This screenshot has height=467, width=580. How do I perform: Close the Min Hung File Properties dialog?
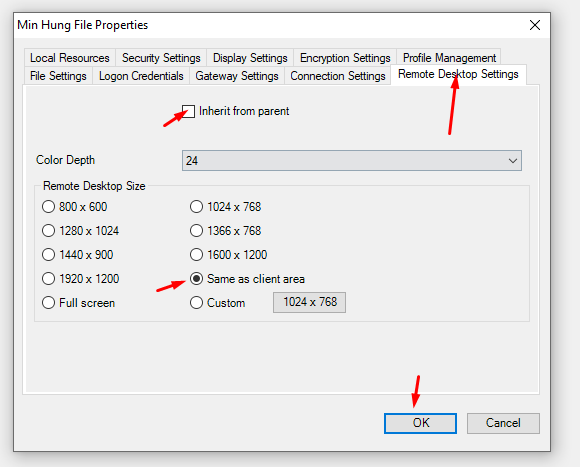point(535,25)
